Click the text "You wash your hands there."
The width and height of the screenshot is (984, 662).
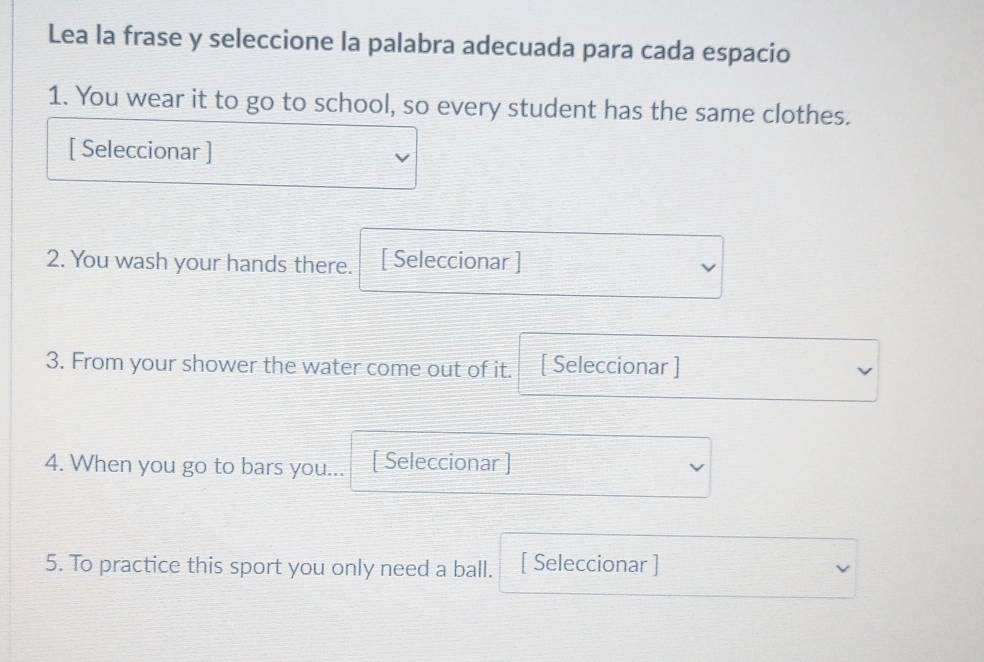click(199, 264)
